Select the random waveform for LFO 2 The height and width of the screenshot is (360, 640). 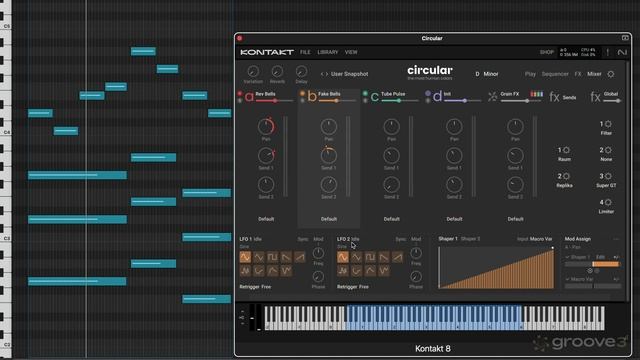pos(343,271)
